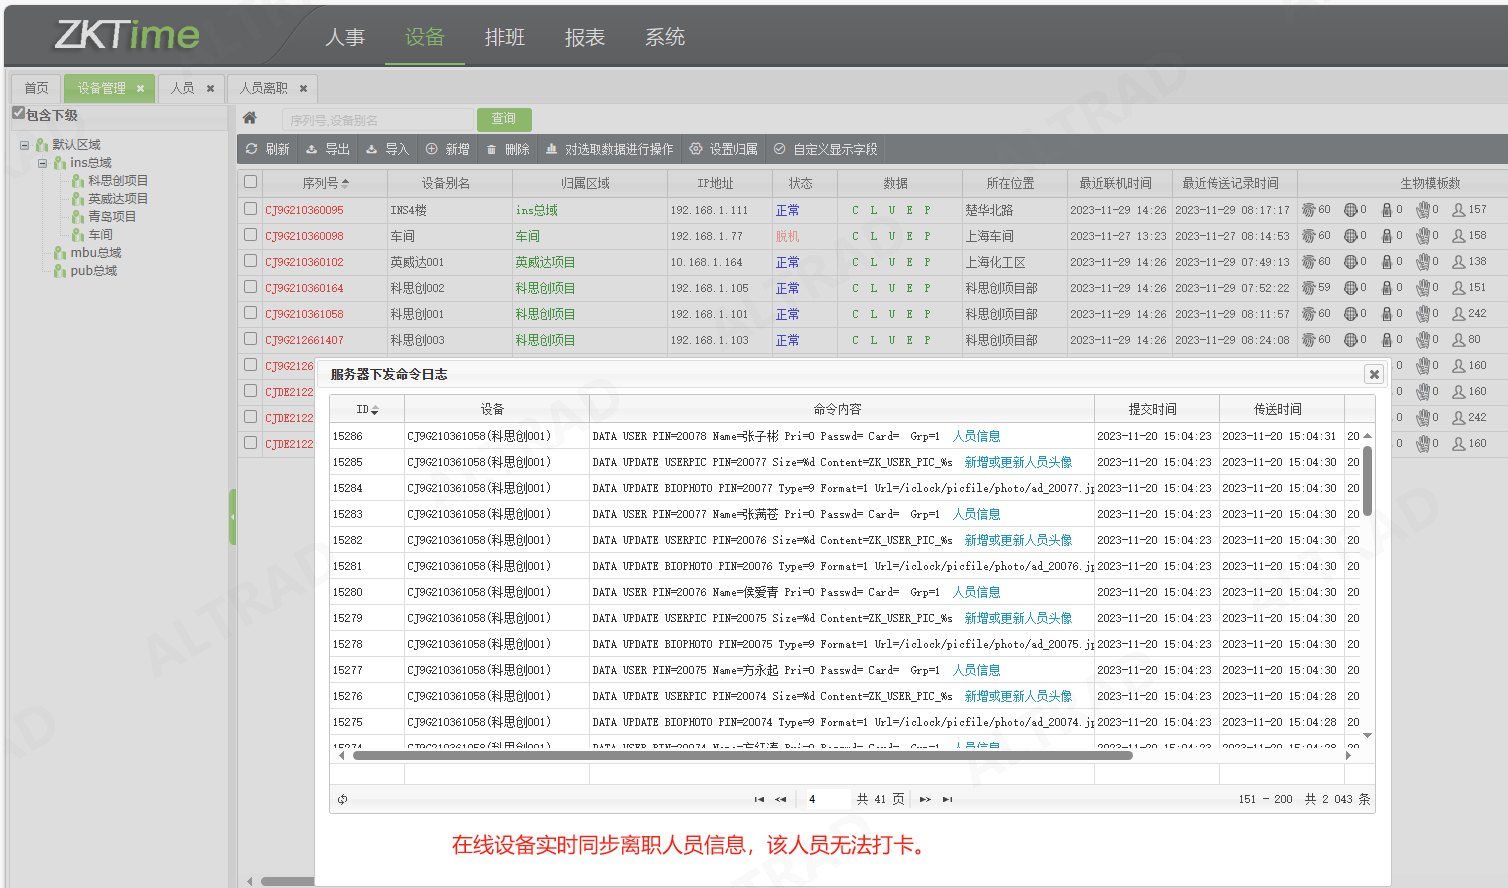Click the 导出 export toolbar icon
Screen dimensions: 1508x888
click(311, 149)
